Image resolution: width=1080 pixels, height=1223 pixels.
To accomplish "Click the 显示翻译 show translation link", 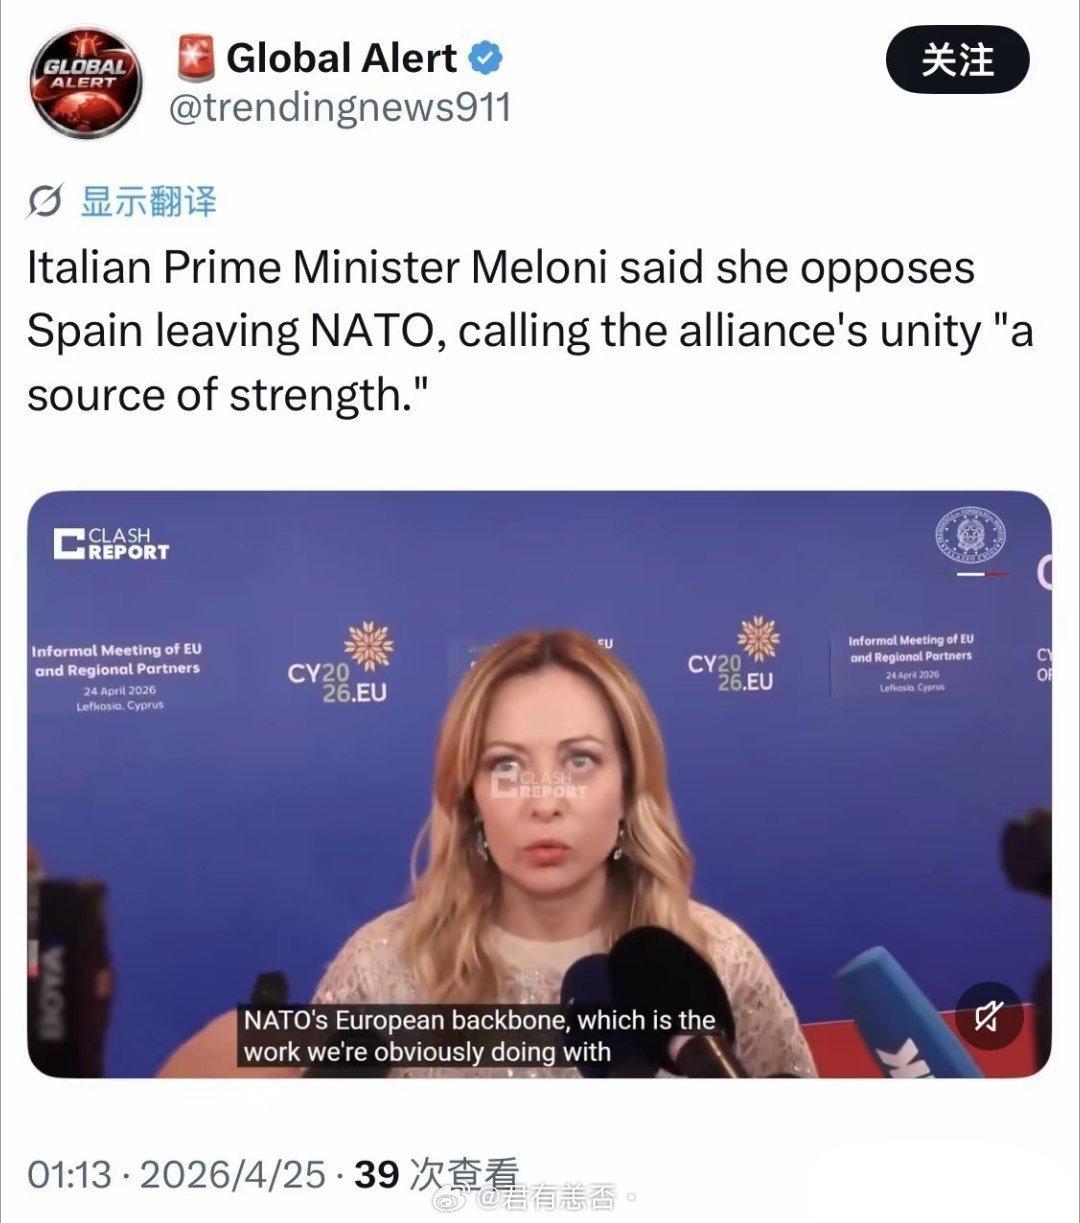I will click(x=147, y=203).
